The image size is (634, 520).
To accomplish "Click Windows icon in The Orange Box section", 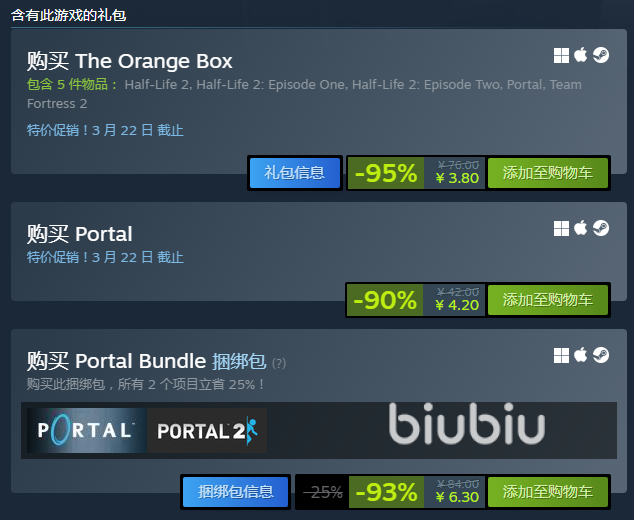I will coord(561,55).
